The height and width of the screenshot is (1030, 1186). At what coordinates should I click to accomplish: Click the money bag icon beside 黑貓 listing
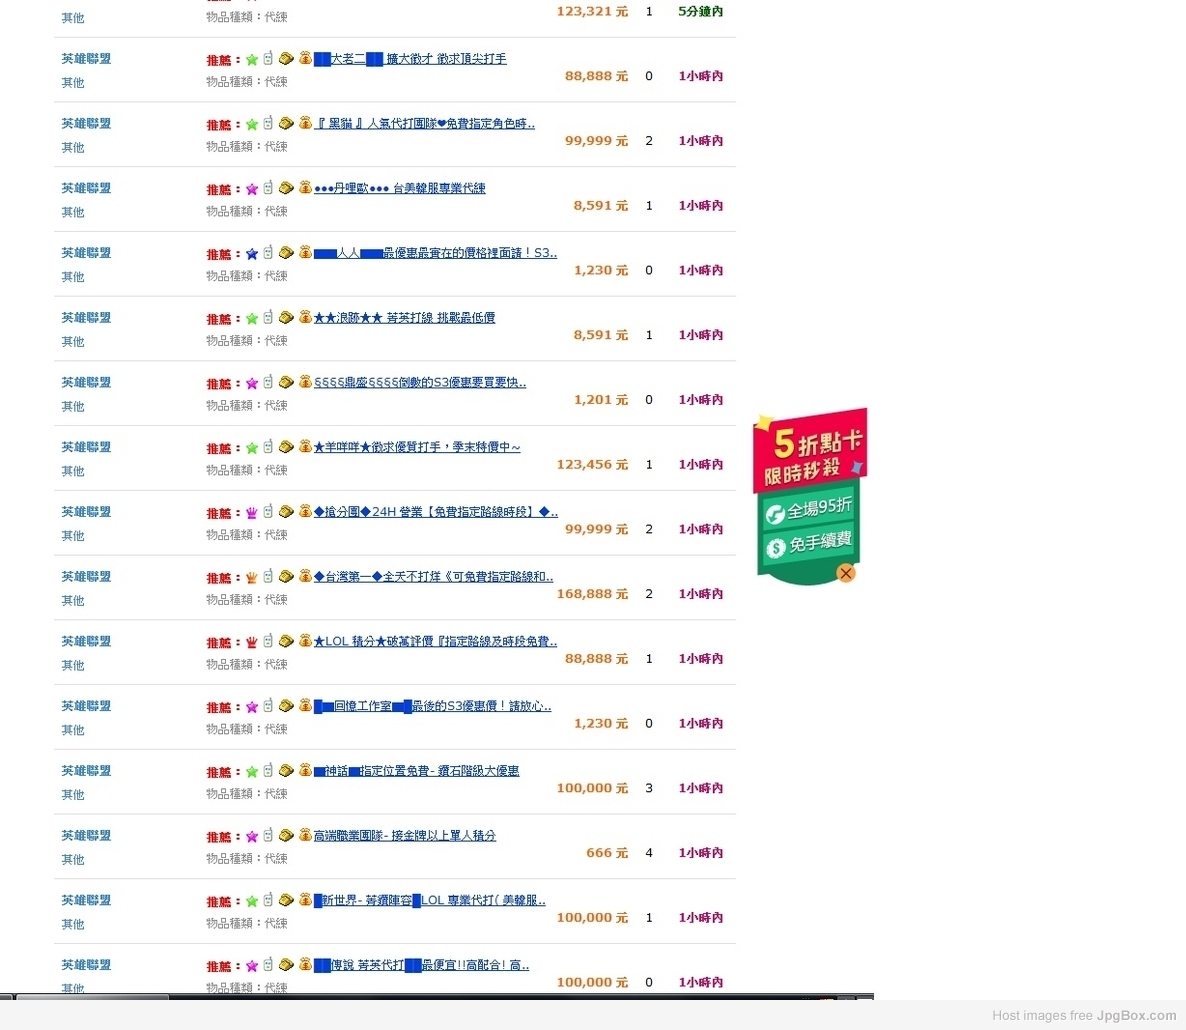[305, 123]
